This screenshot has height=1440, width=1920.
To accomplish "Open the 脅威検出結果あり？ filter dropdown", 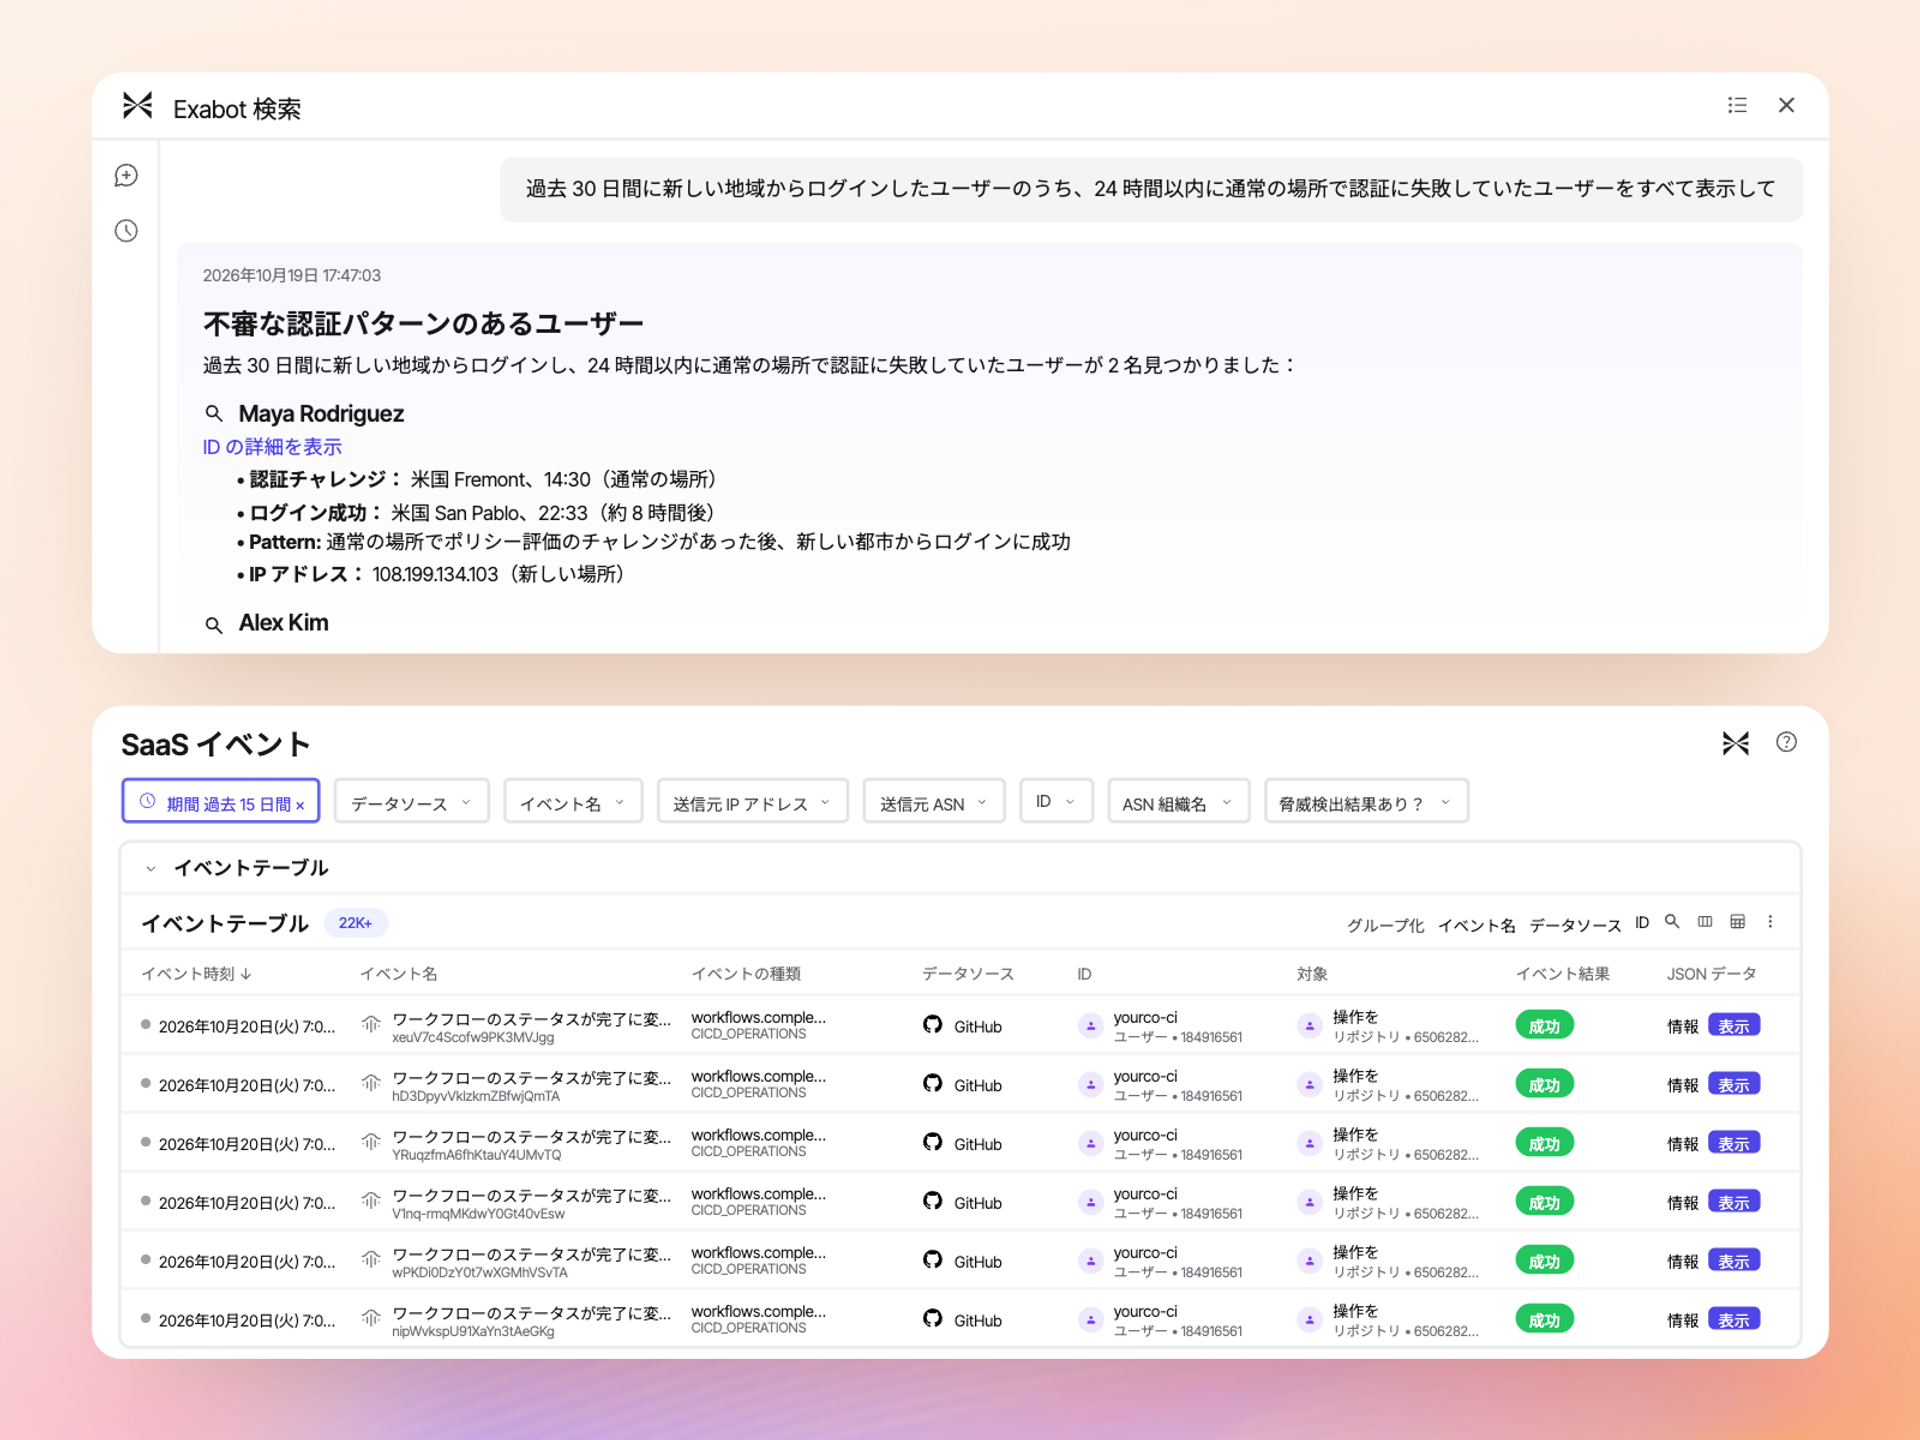I will tap(1366, 803).
